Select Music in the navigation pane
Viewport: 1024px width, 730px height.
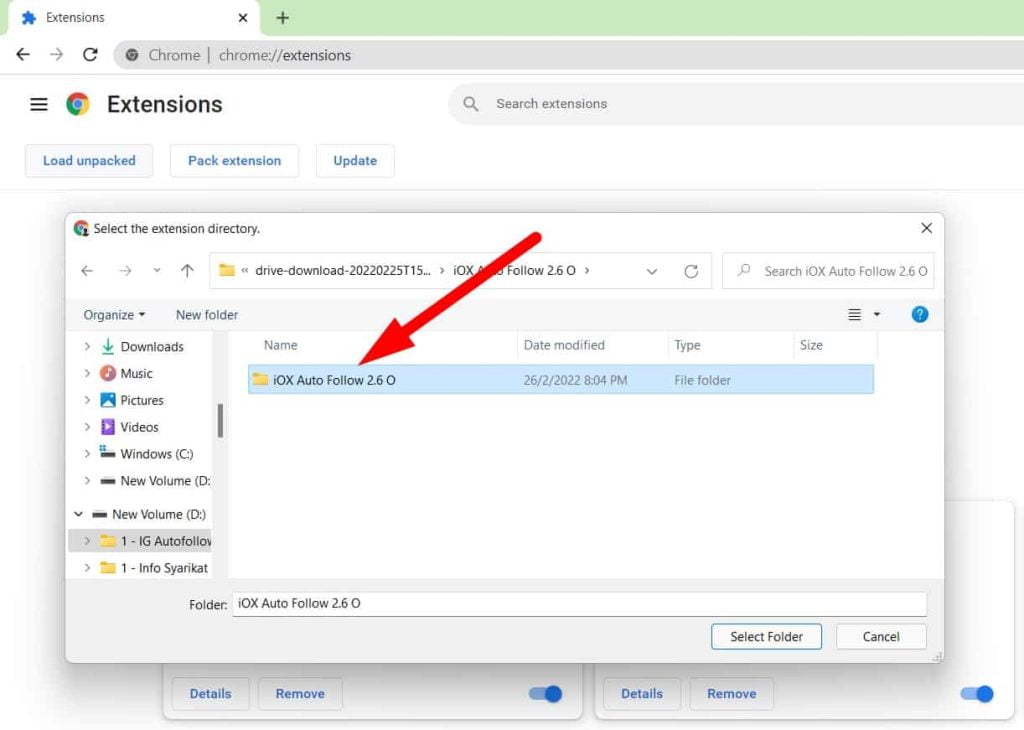click(x=127, y=373)
